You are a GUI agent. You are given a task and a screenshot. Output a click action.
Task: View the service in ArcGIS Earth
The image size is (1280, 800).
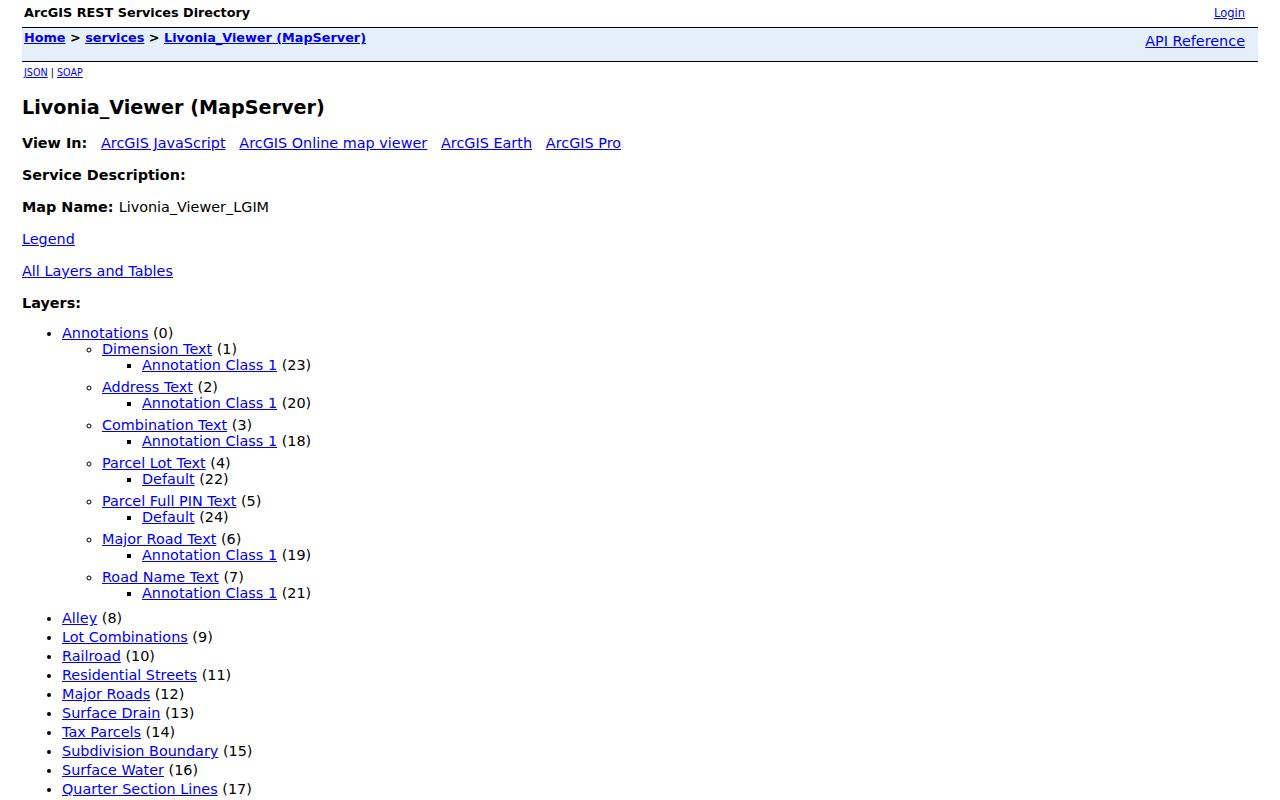[x=486, y=143]
